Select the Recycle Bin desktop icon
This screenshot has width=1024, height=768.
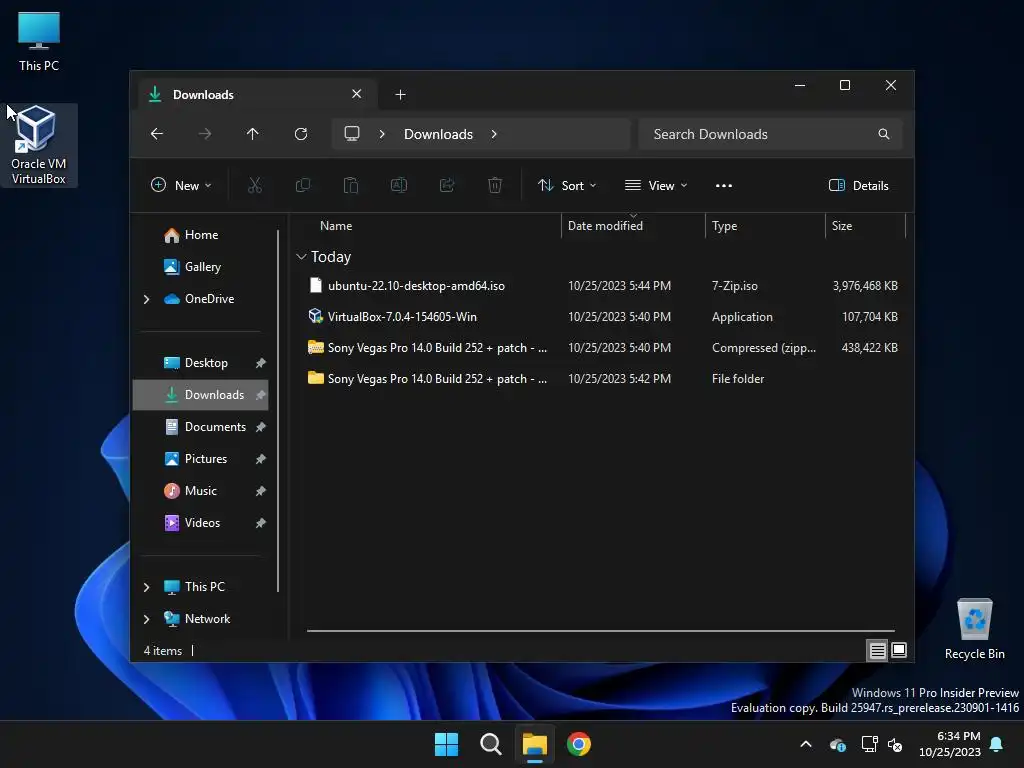coord(974,629)
